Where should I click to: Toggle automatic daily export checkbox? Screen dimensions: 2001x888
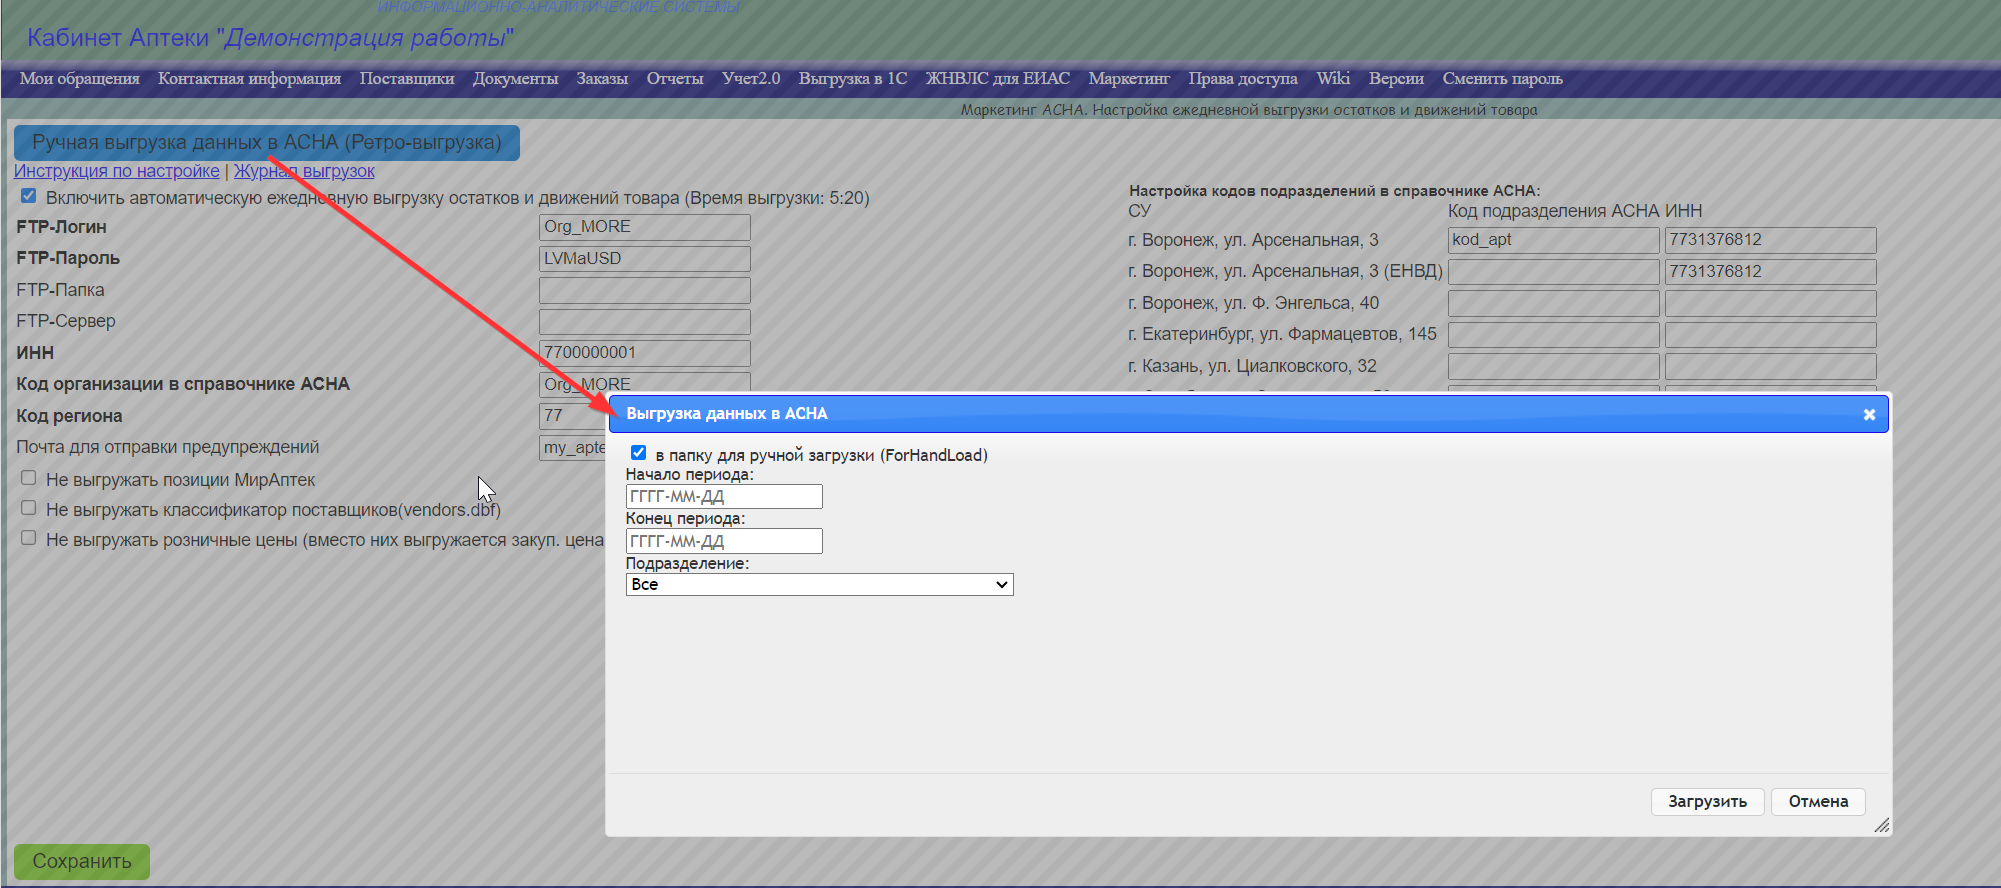coord(29,196)
